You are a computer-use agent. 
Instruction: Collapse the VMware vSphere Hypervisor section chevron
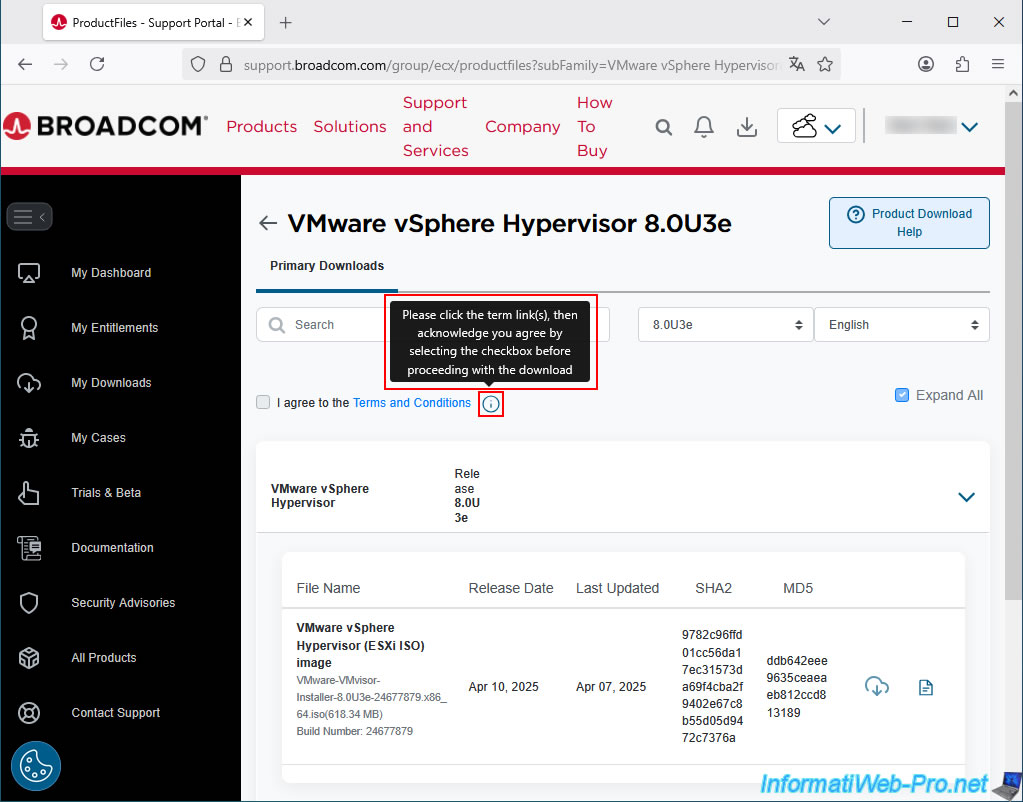point(966,497)
